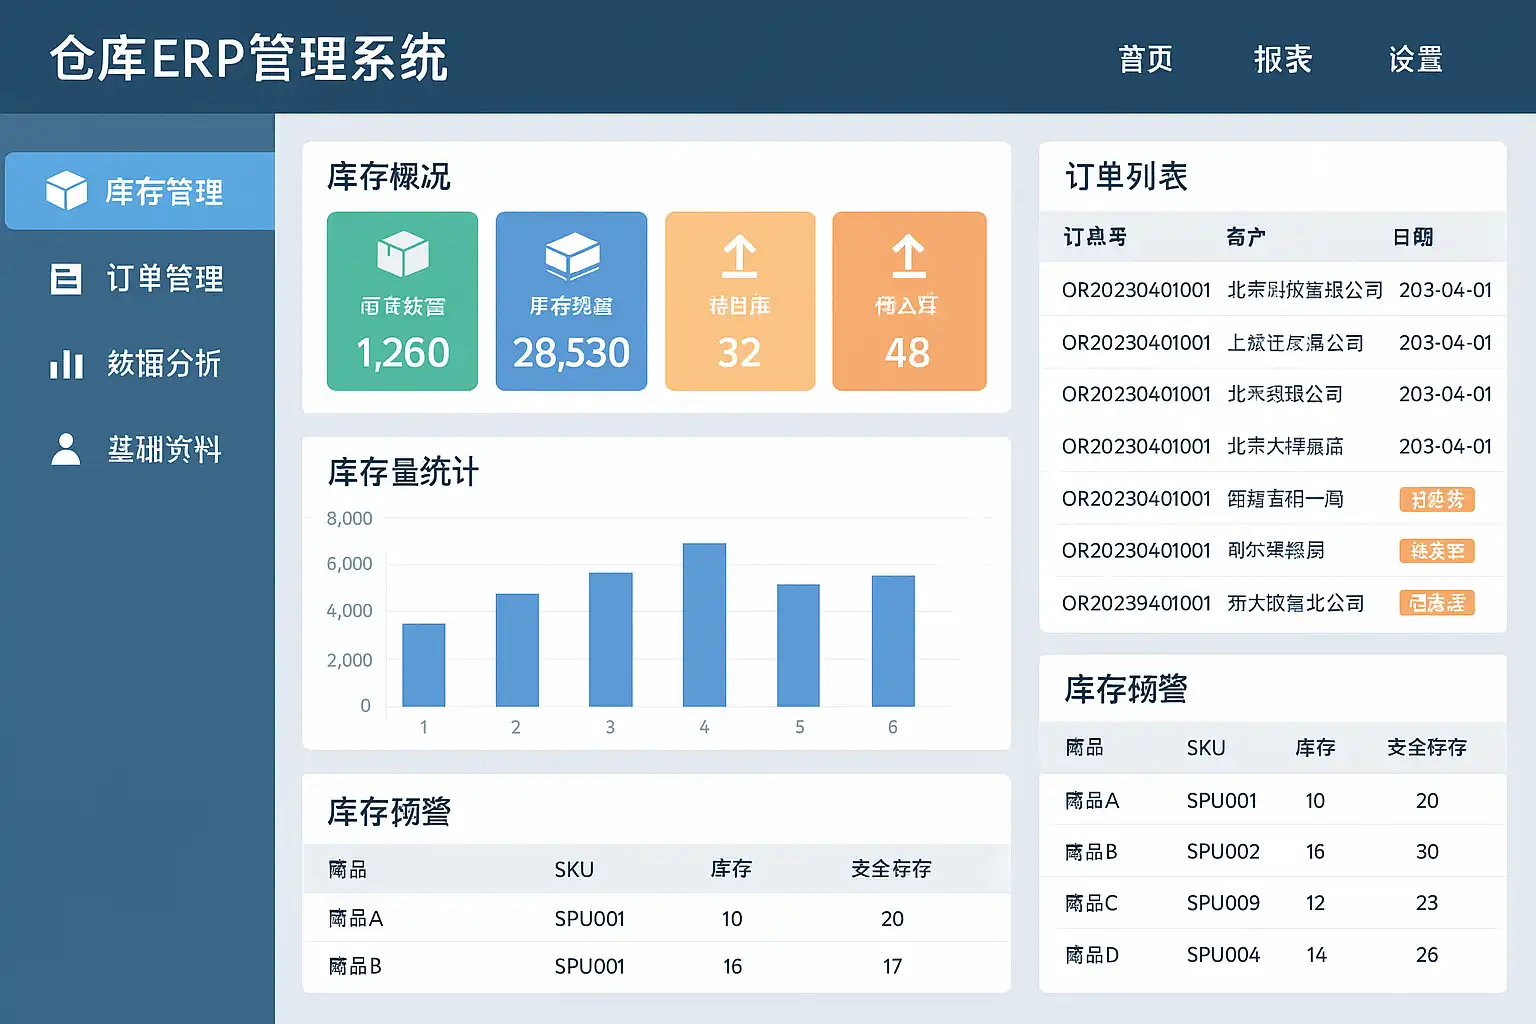Click the orange status badge in the OR20239401001 row
Screen dimensions: 1536x1024
pos(1436,603)
